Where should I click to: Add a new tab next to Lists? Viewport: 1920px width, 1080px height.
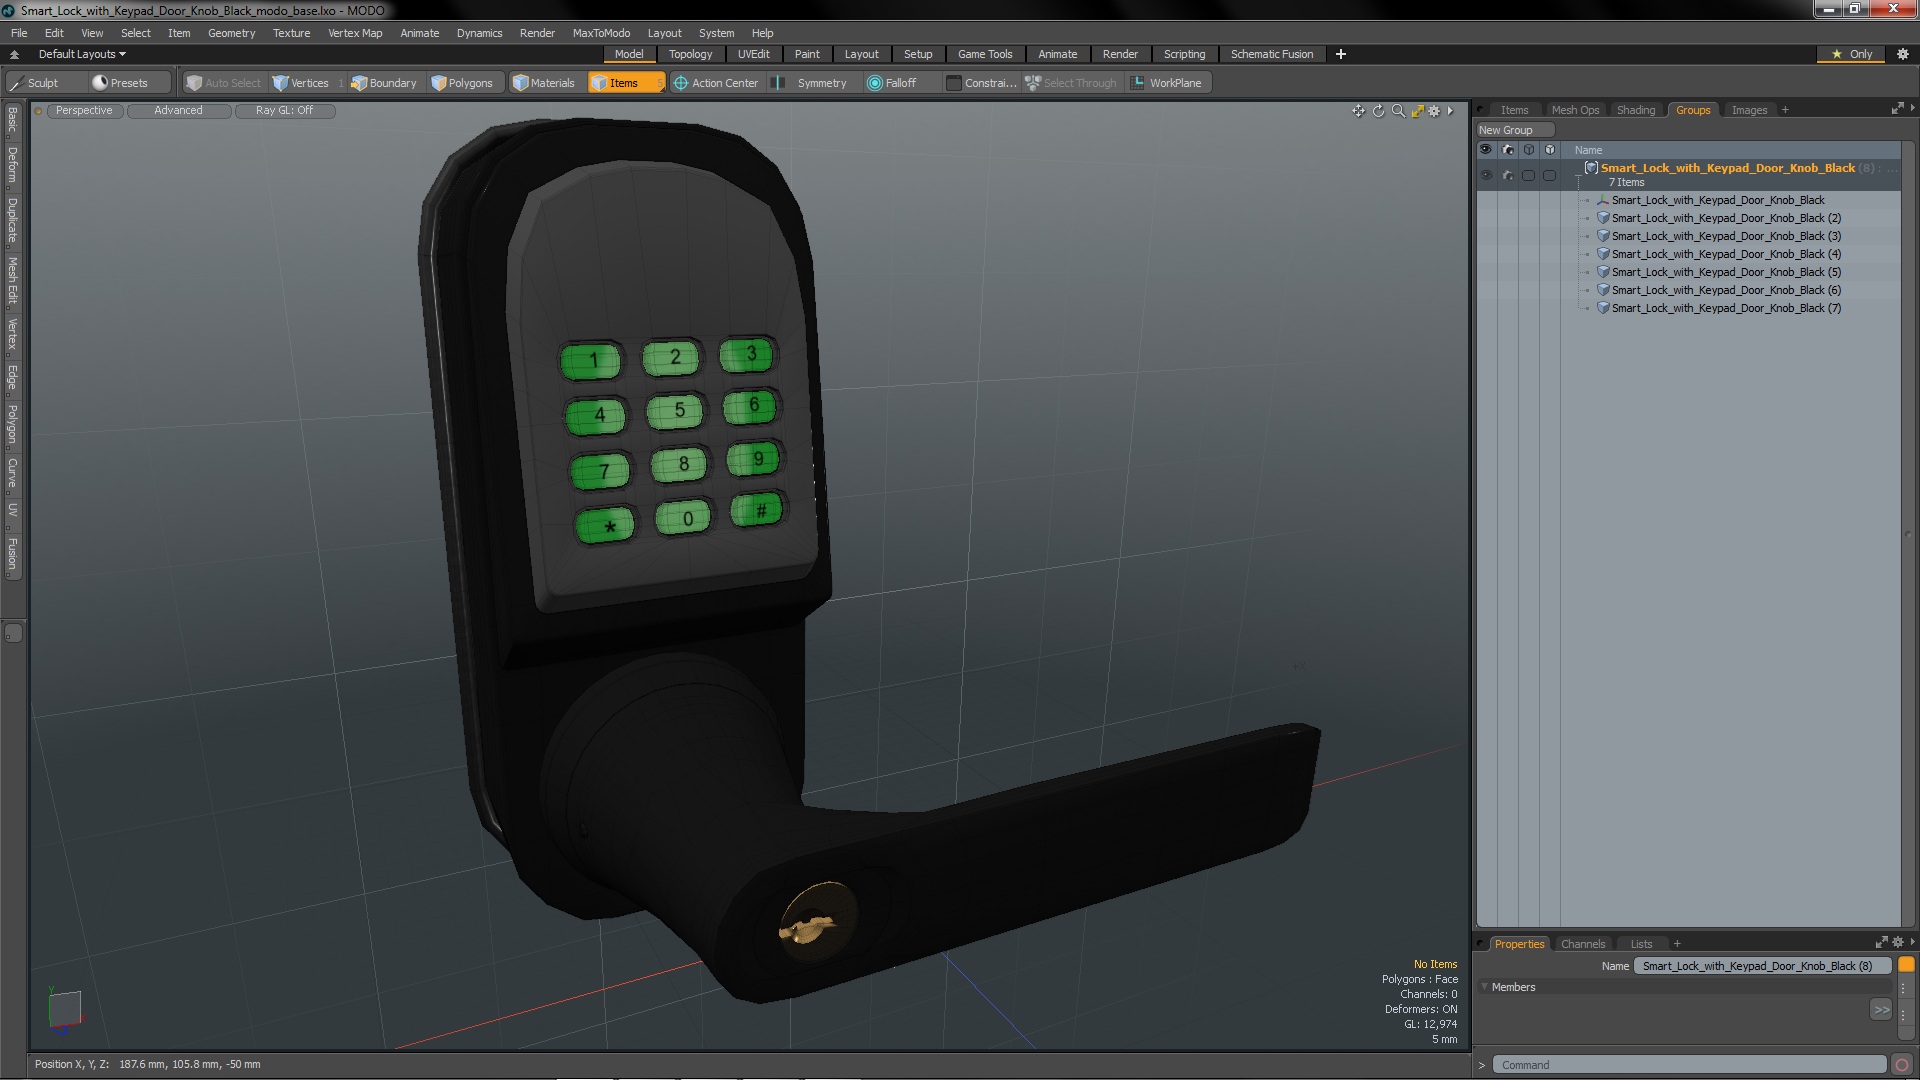click(1677, 944)
